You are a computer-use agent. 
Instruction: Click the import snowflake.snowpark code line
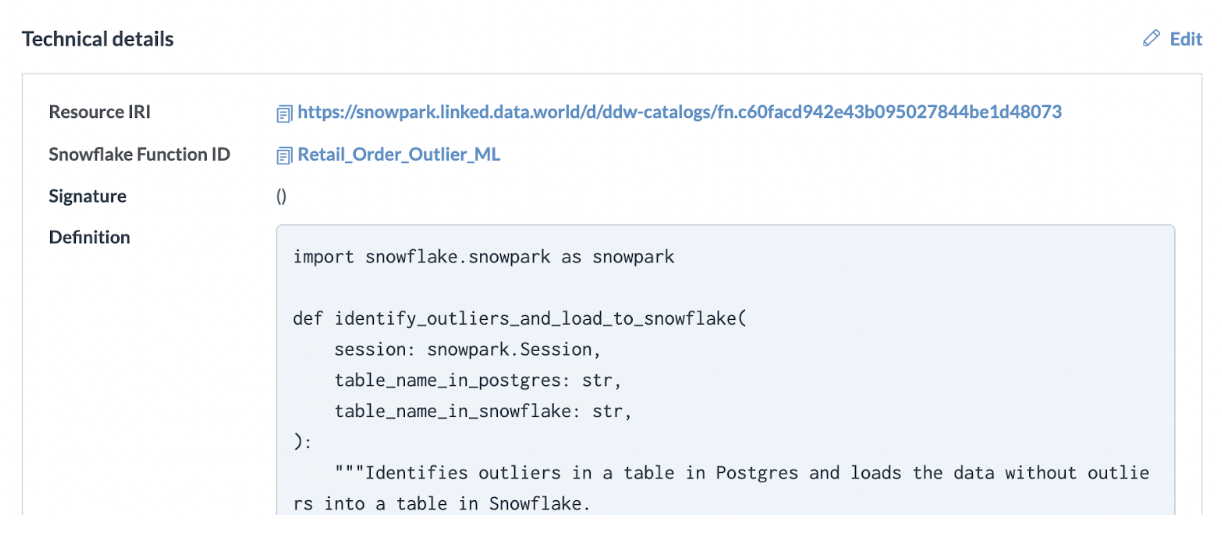pos(484,257)
